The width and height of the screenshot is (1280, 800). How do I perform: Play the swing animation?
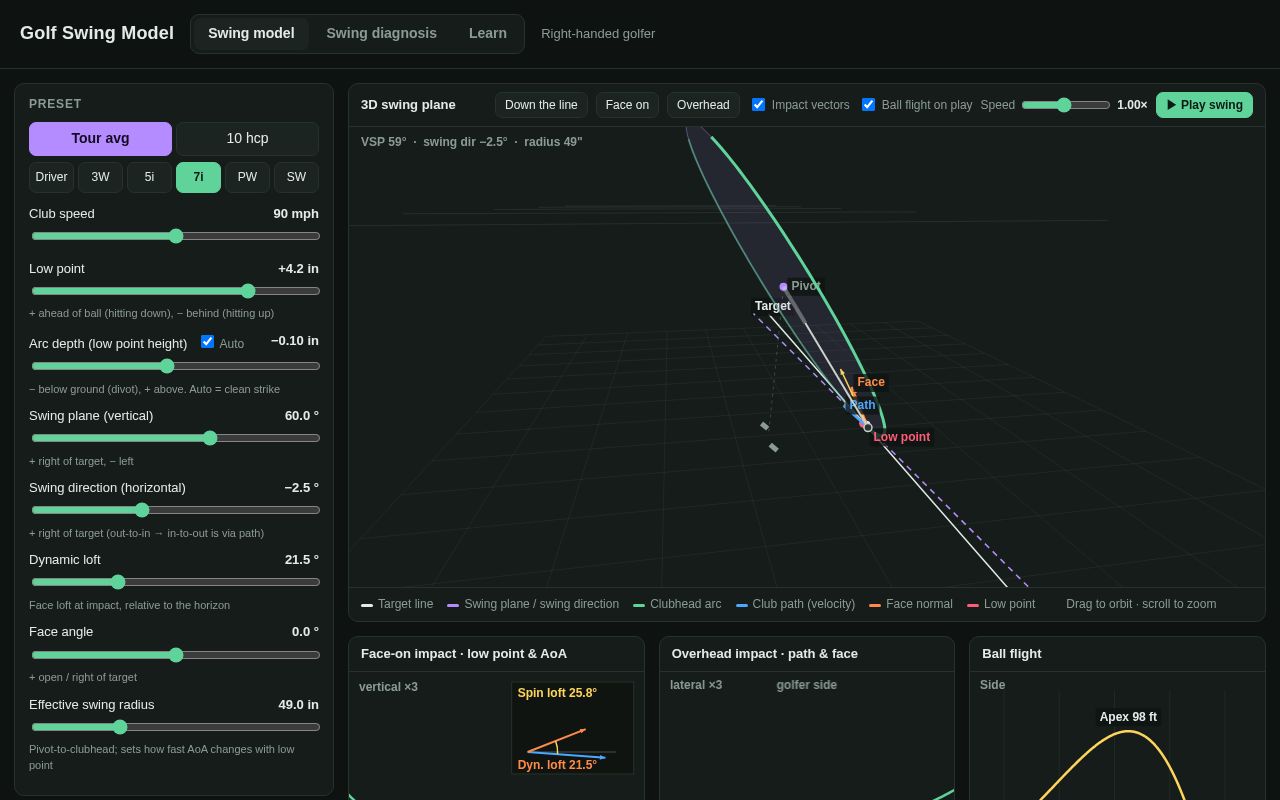[1204, 105]
